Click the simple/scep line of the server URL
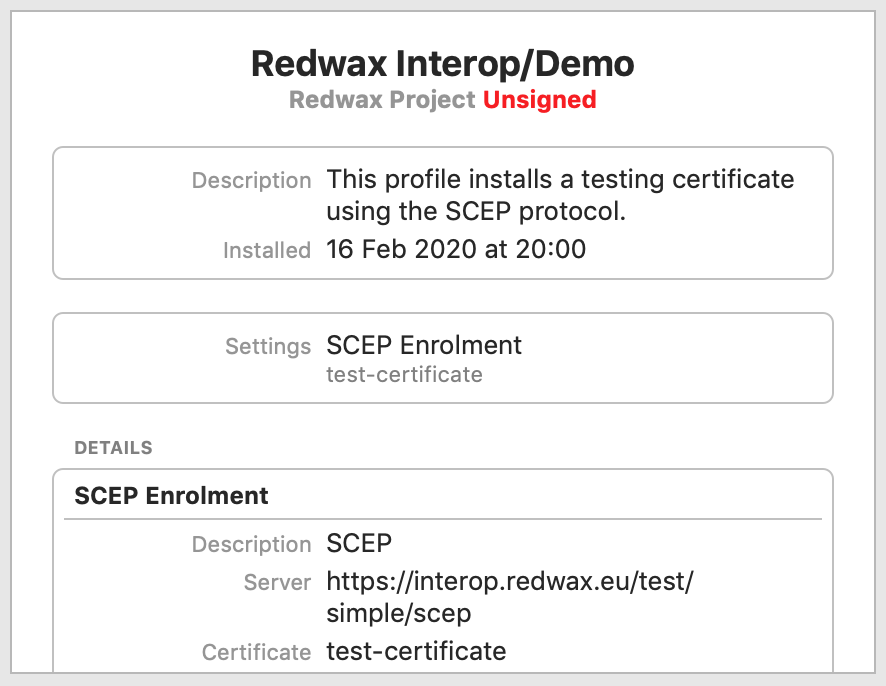The height and width of the screenshot is (686, 886). coord(398,612)
